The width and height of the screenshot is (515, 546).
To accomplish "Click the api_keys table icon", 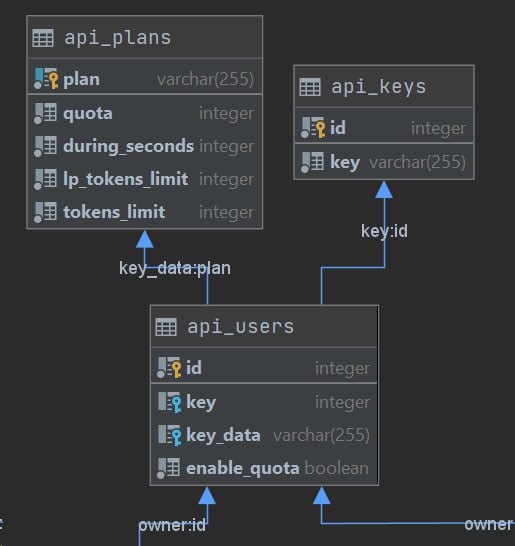I will pyautogui.click(x=310, y=87).
